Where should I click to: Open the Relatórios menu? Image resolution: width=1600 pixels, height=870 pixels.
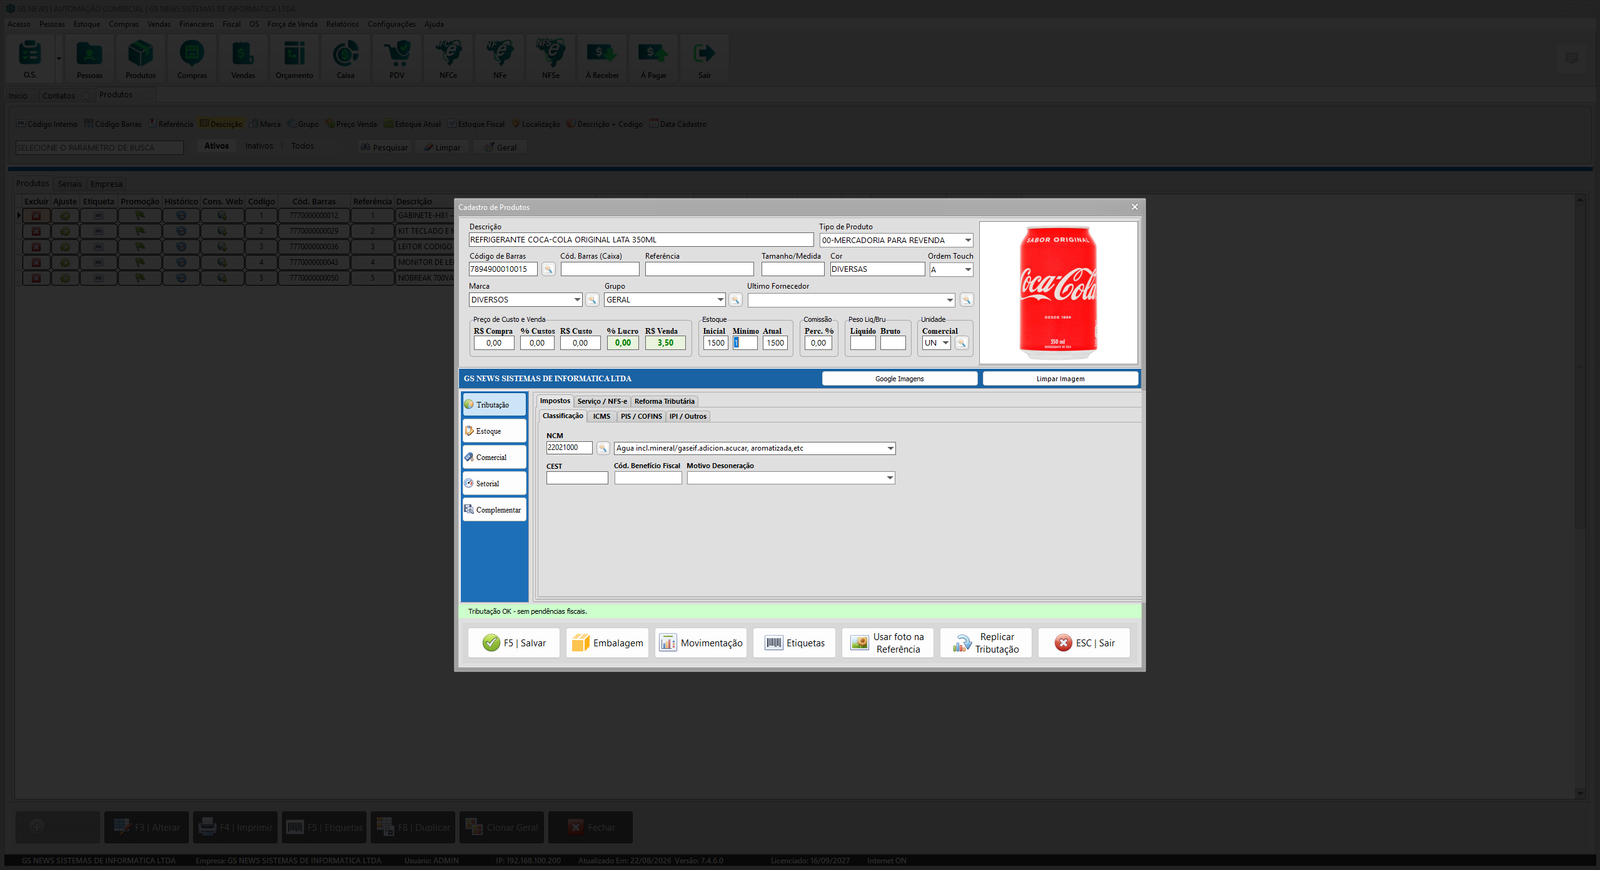(342, 24)
